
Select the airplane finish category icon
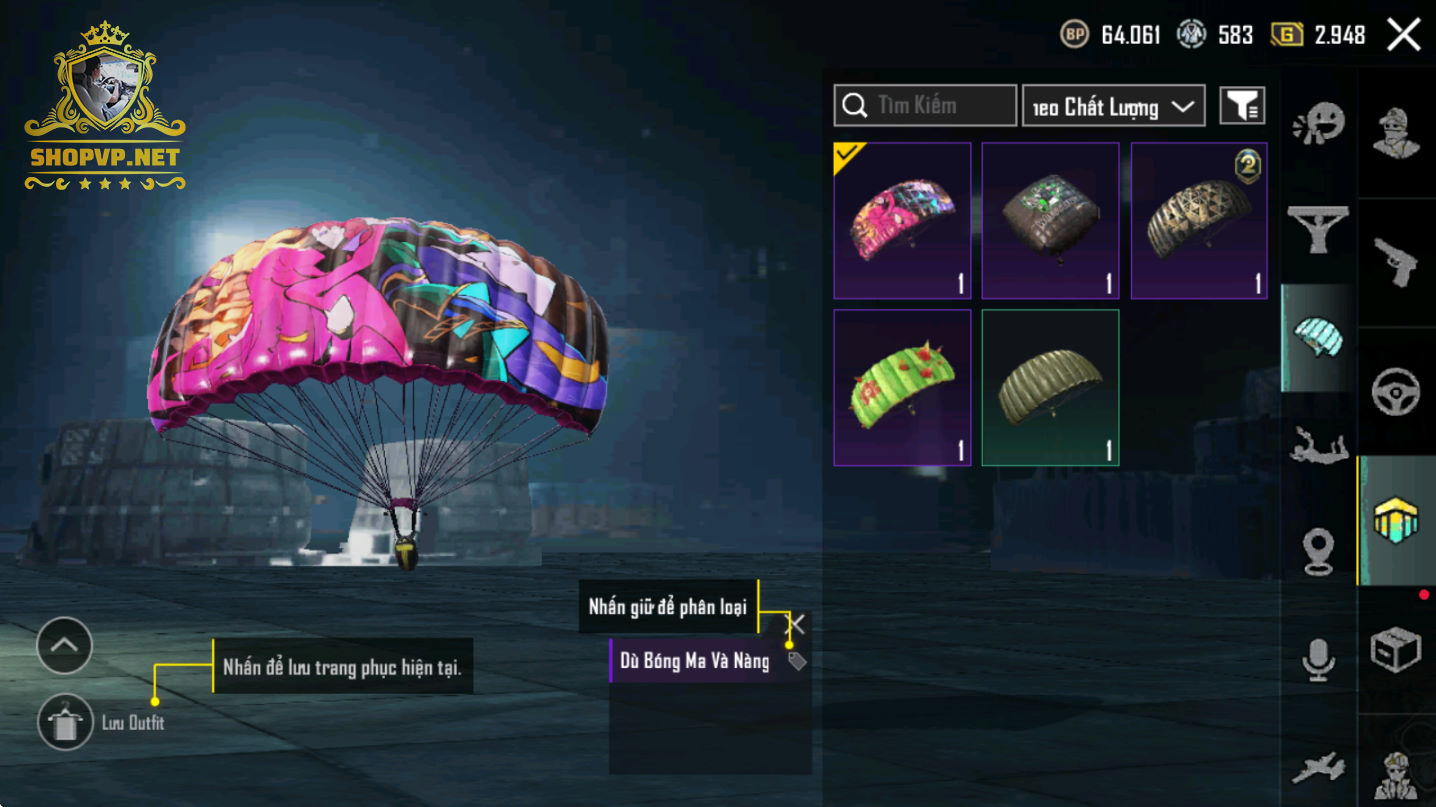tap(1318, 768)
